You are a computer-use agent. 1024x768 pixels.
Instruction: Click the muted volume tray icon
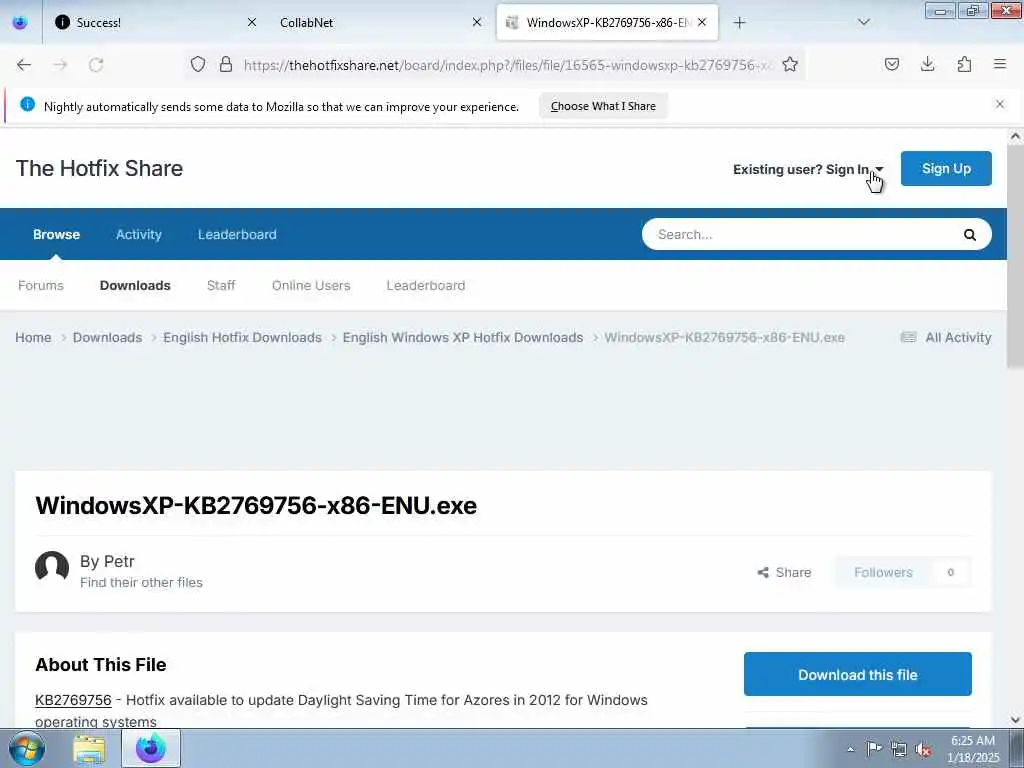(x=923, y=749)
